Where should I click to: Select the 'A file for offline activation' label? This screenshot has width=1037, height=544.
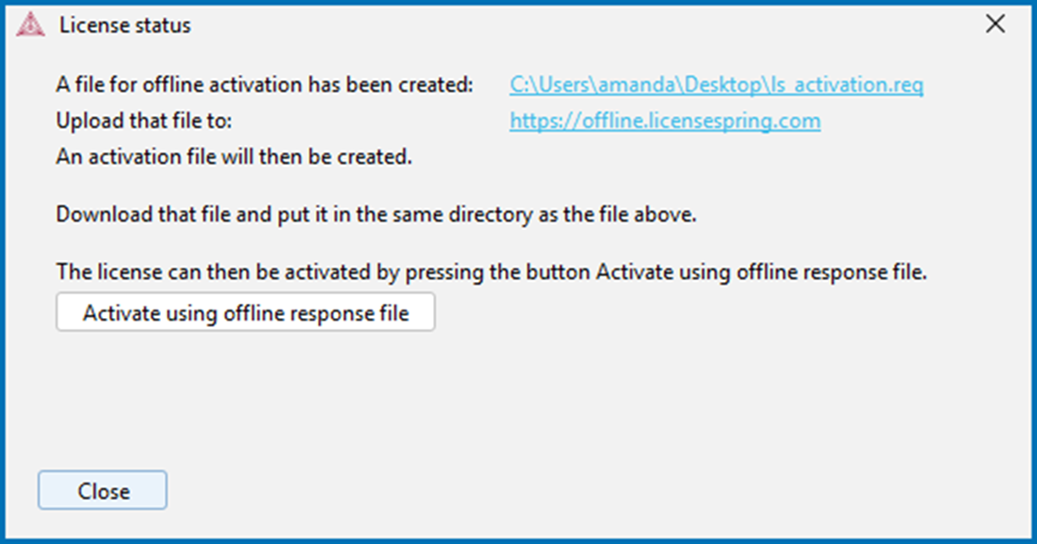[x=265, y=85]
